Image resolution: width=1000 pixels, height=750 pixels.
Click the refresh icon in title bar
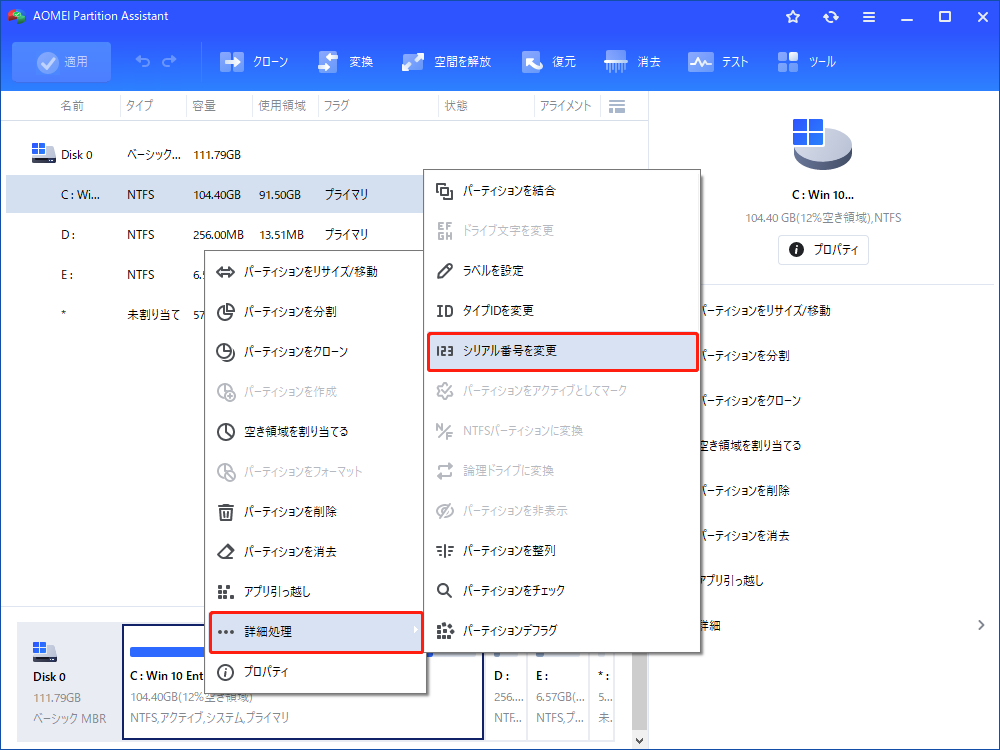830,17
